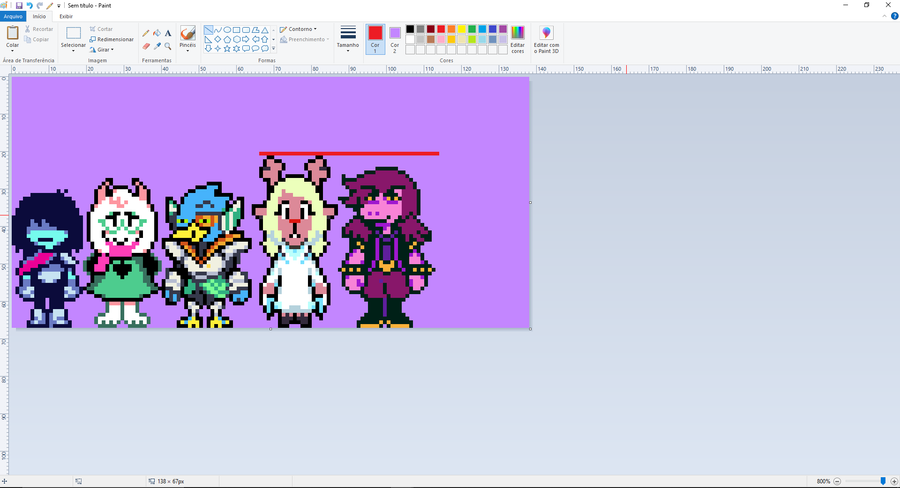Open the Arquivo file menu
The height and width of the screenshot is (488, 900).
13,16
